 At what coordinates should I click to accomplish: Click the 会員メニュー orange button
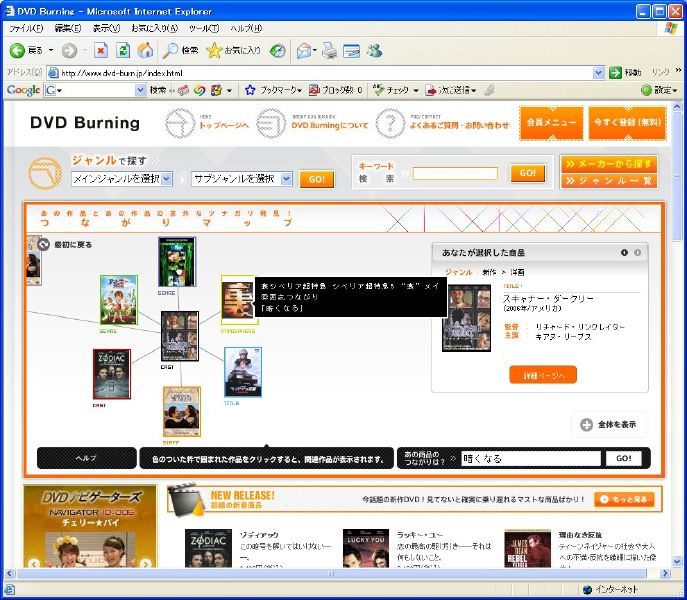pos(550,123)
